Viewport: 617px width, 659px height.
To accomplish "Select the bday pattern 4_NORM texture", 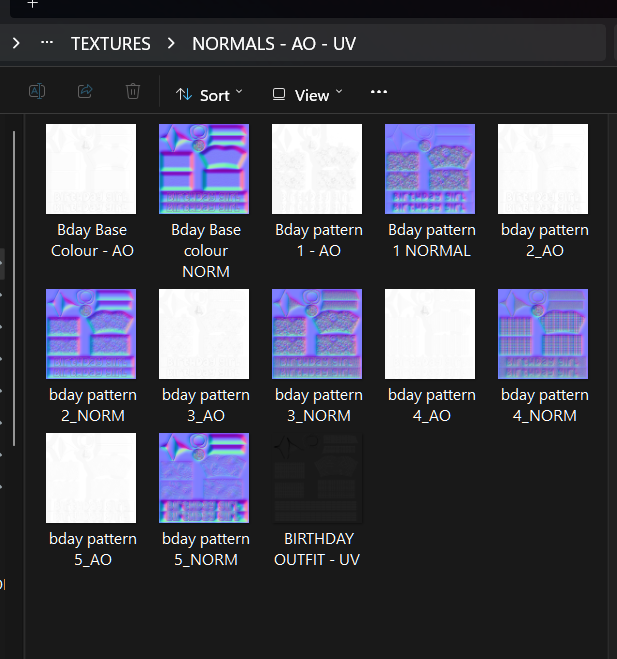I will [x=543, y=334].
